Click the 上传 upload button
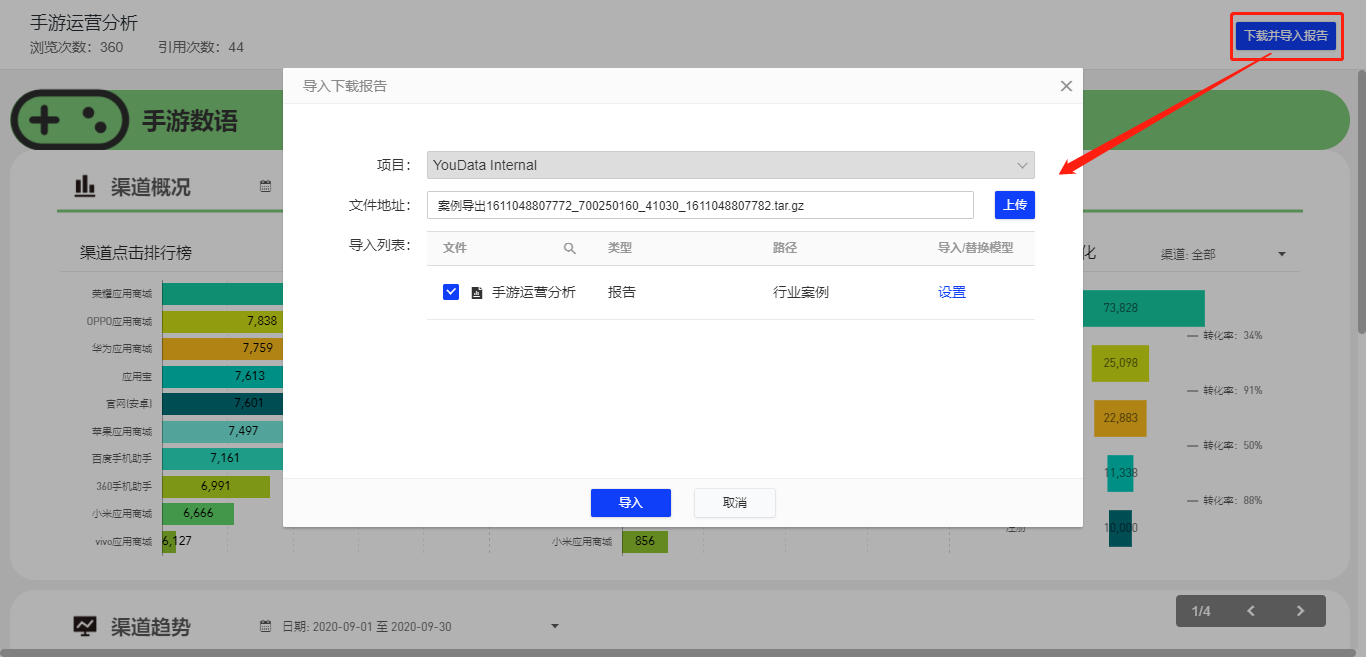Image resolution: width=1366 pixels, height=657 pixels. point(1014,205)
